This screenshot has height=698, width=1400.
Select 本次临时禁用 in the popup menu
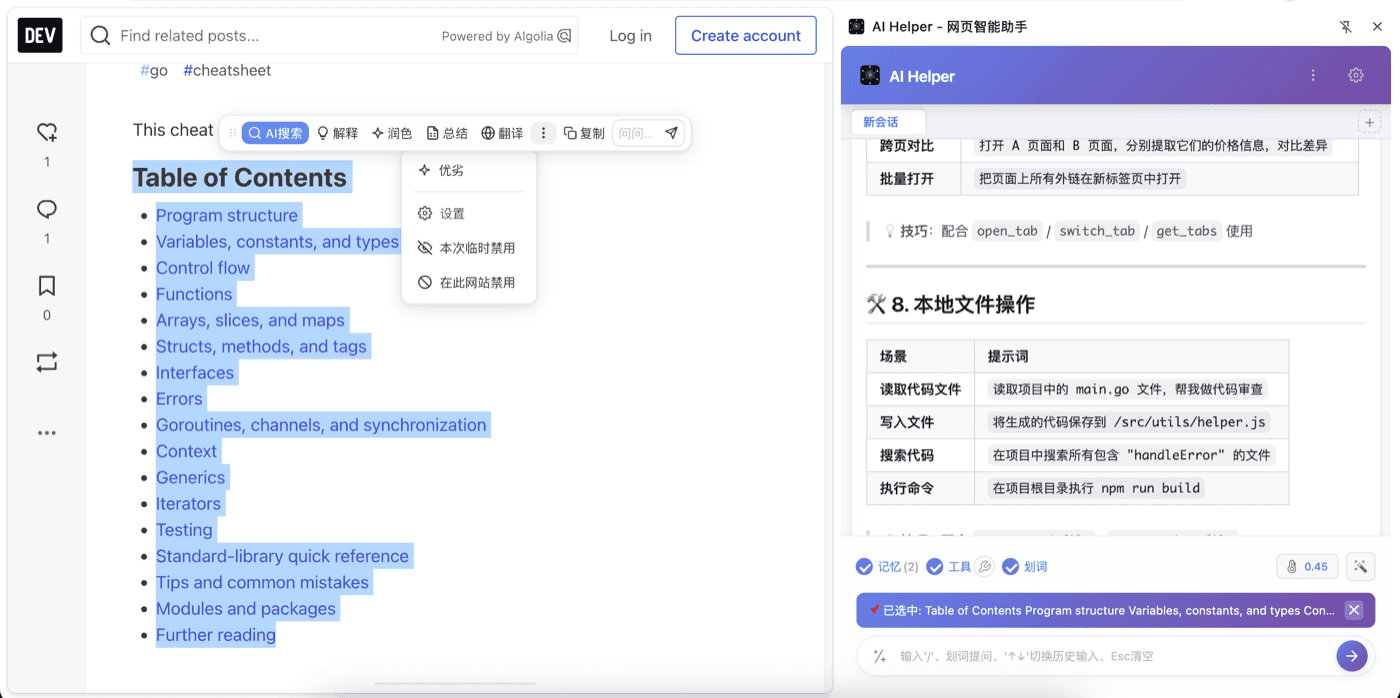click(x=469, y=248)
